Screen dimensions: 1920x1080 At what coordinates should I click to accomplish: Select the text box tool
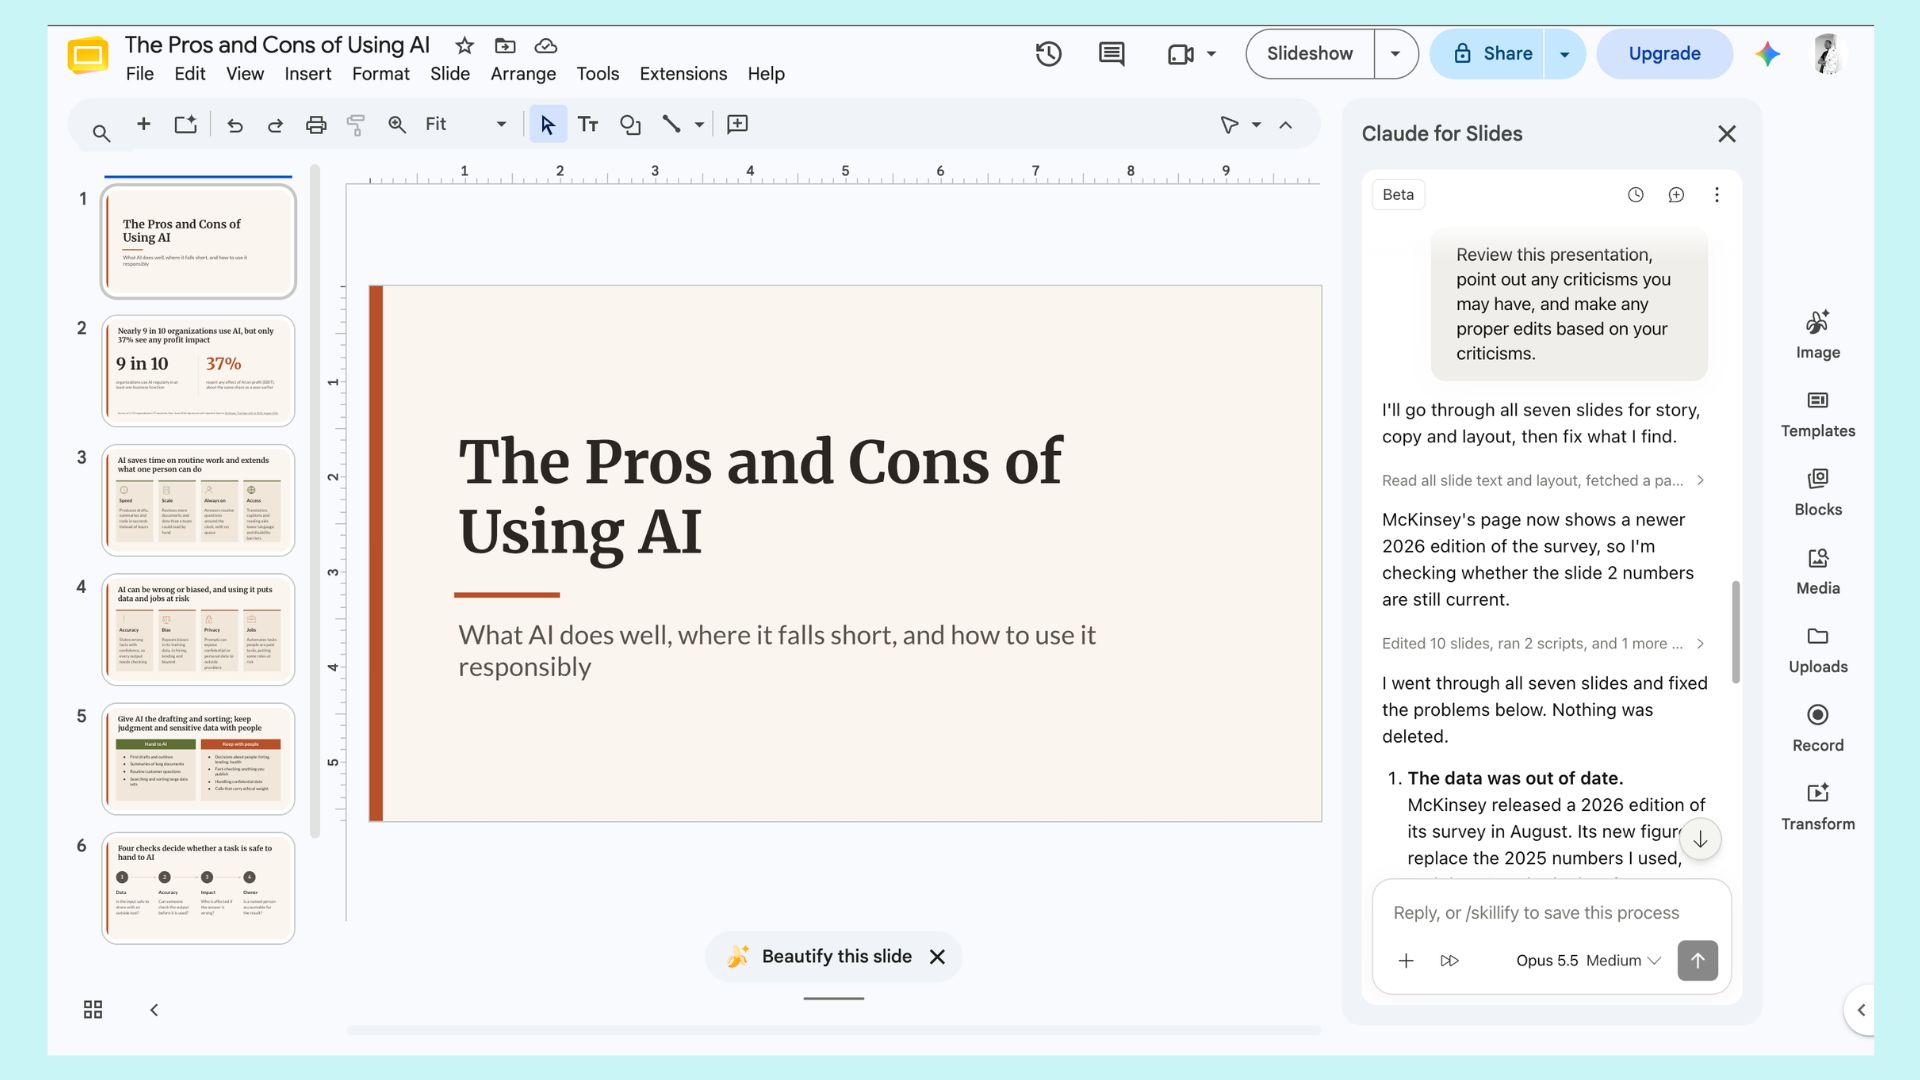(x=588, y=125)
